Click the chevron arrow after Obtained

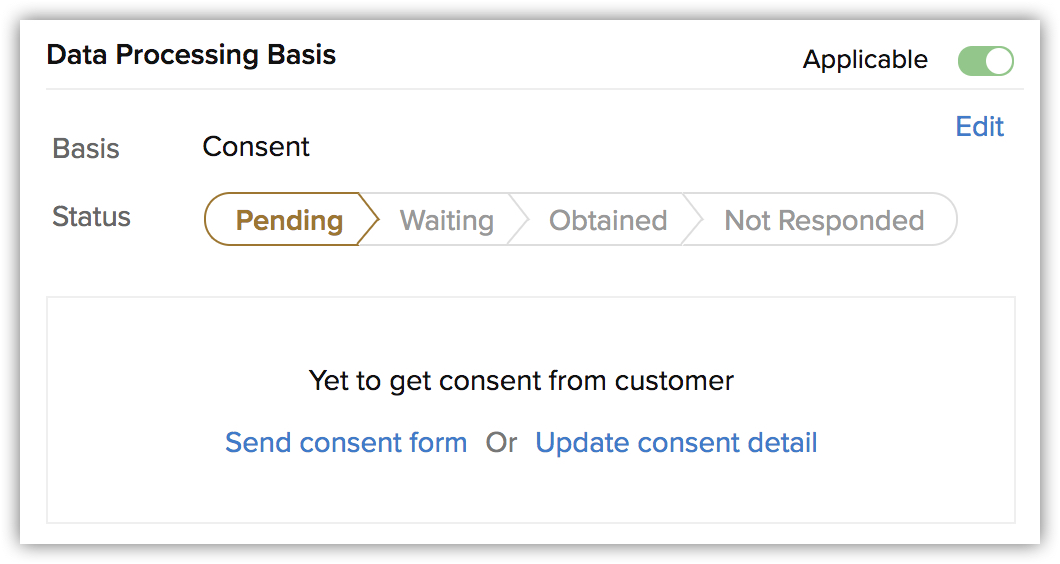(694, 219)
